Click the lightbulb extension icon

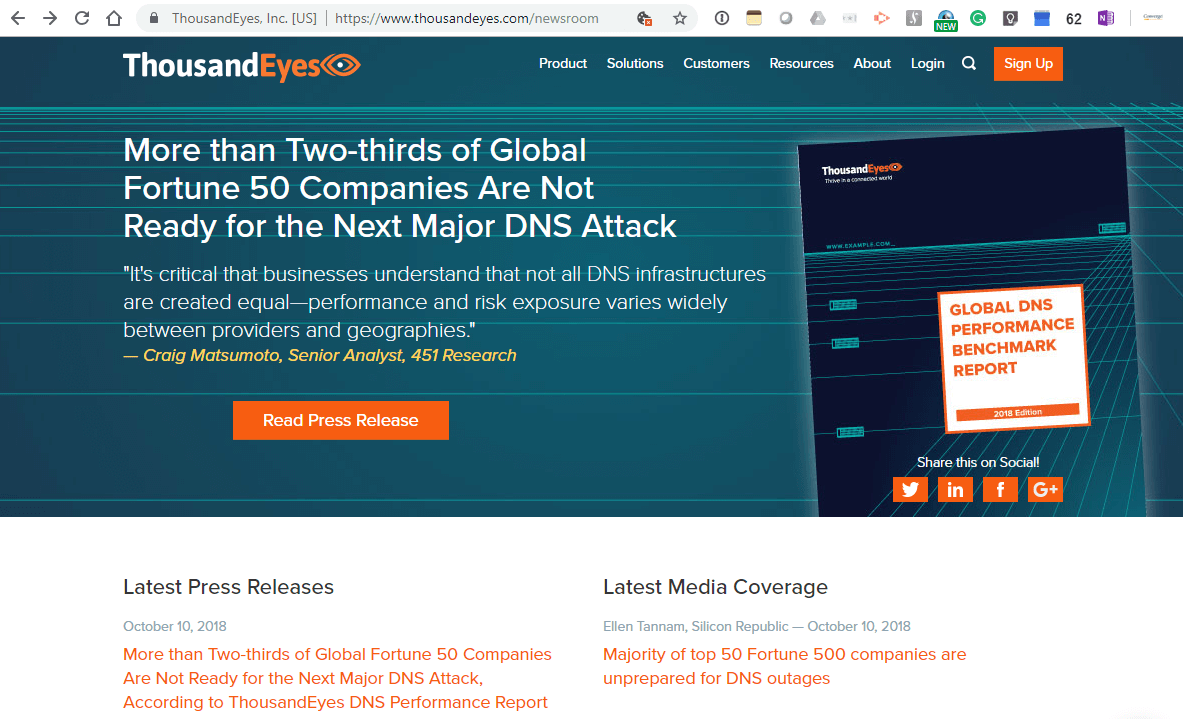click(x=1009, y=17)
